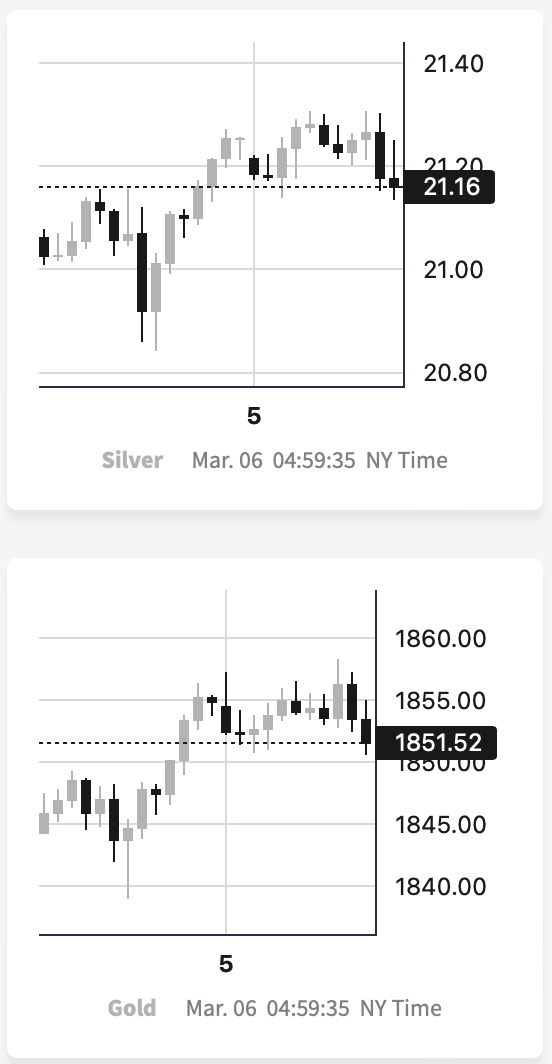Screen dimensions: 552x1064
Task: Click the 1840.00 price axis label
Action: (441, 886)
